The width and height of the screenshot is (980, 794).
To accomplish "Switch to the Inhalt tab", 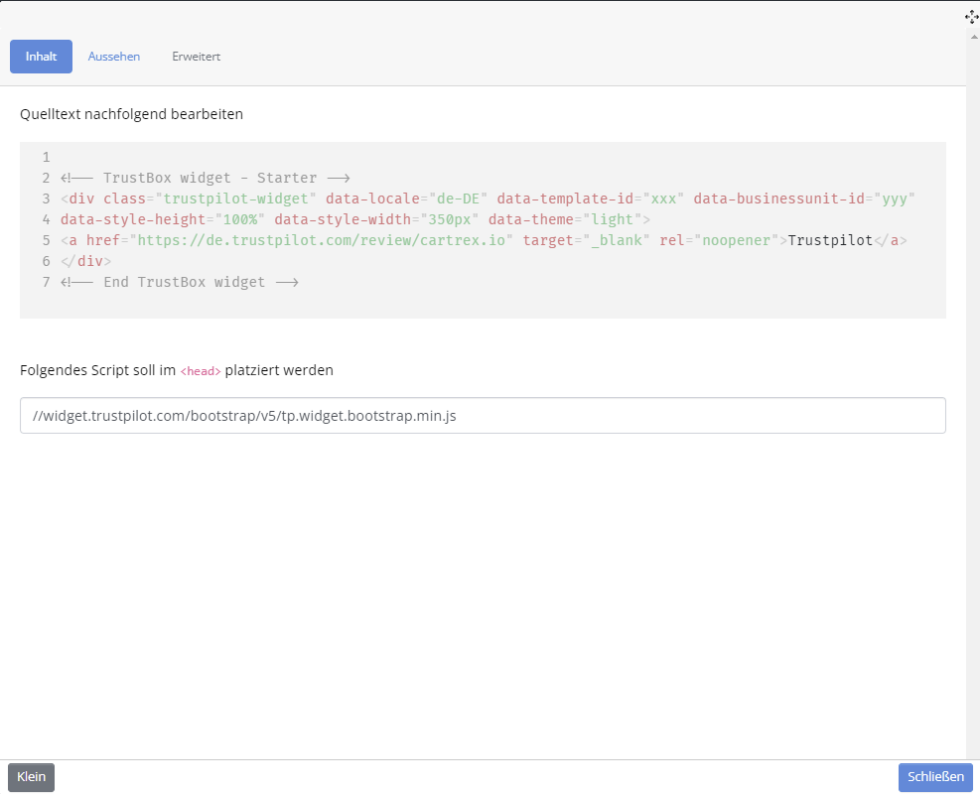I will [x=41, y=57].
